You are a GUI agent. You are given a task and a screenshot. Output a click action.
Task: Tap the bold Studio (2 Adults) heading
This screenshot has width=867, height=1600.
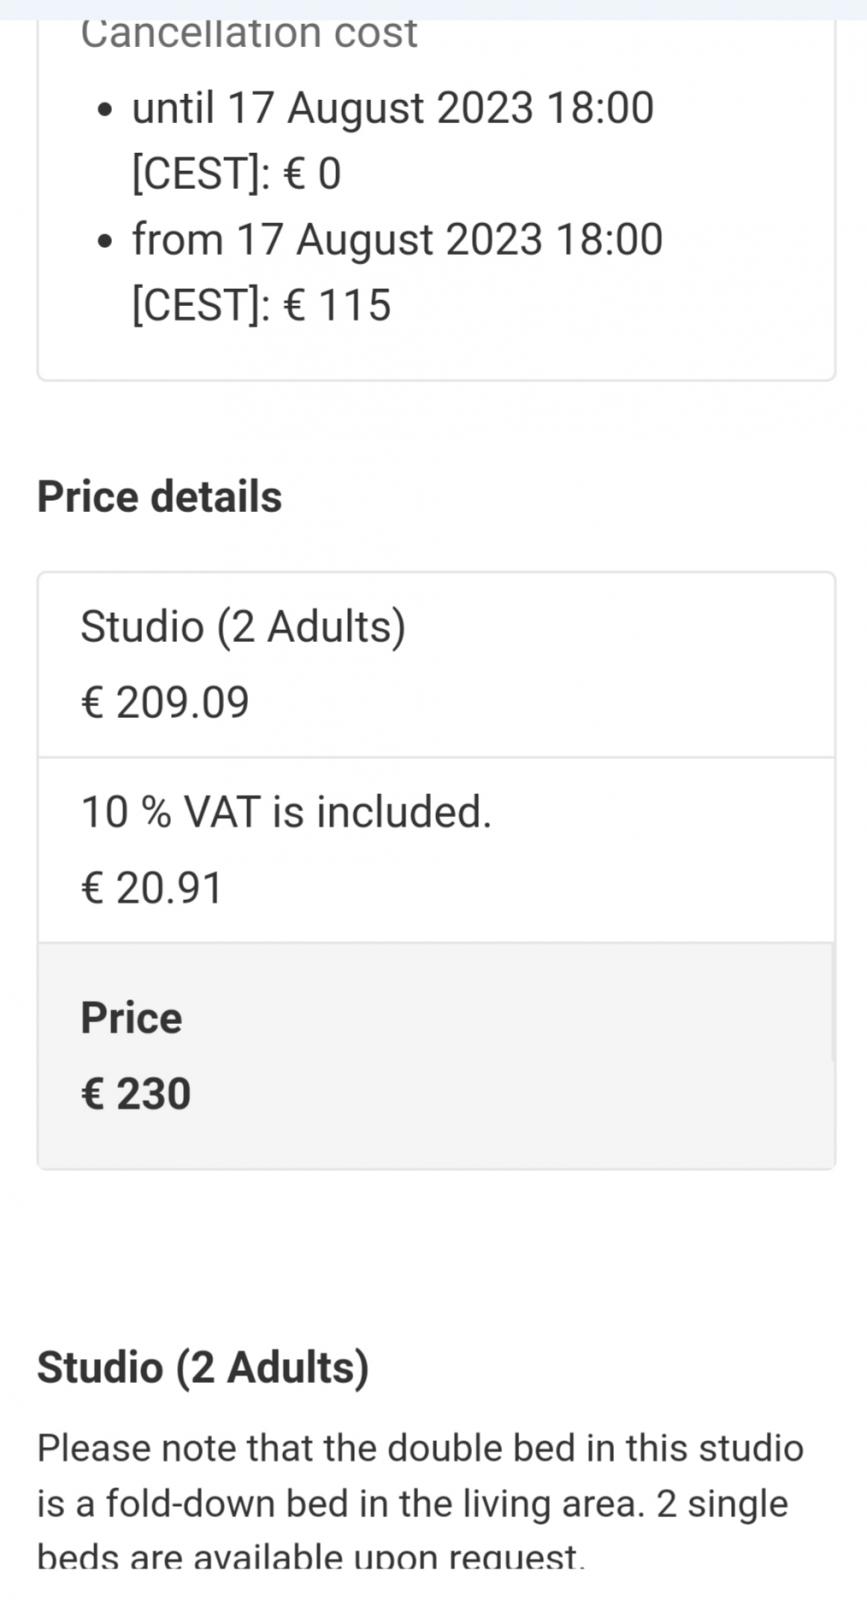[x=203, y=1367]
